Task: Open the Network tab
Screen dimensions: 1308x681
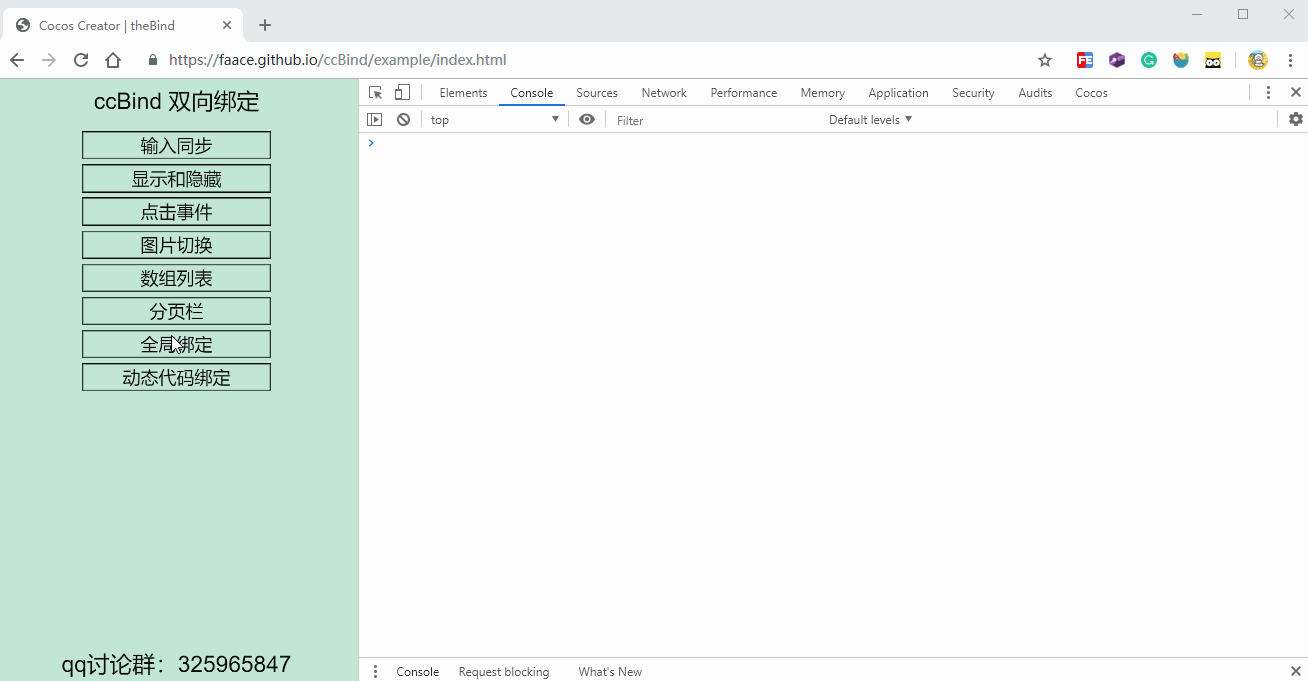Action: pos(664,92)
